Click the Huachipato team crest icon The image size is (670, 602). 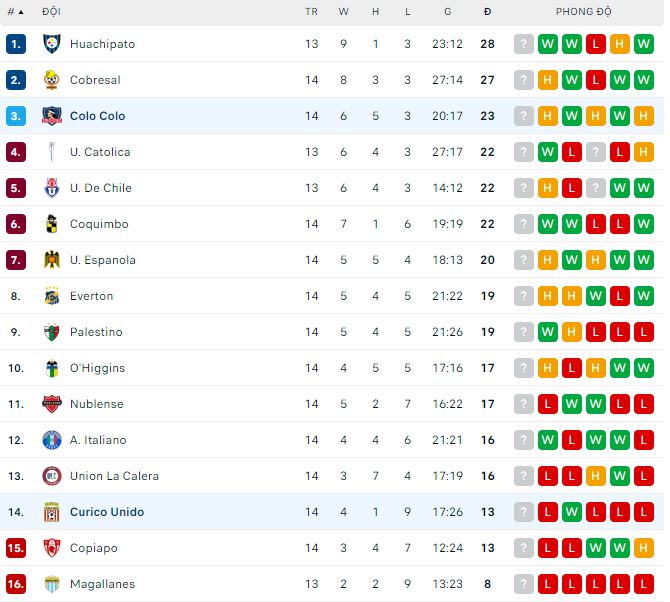coord(52,44)
